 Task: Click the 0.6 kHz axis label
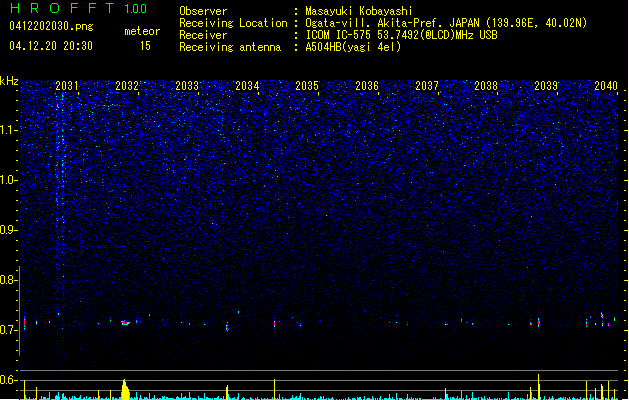tap(8, 380)
